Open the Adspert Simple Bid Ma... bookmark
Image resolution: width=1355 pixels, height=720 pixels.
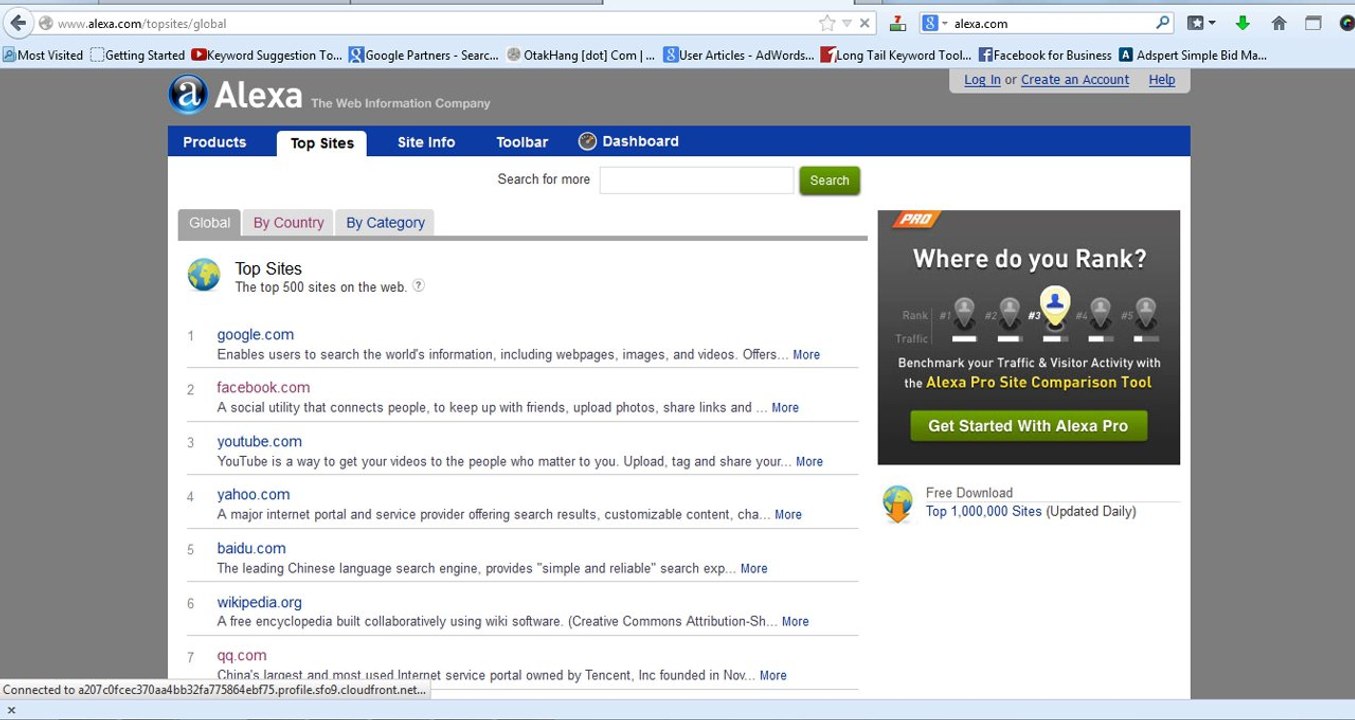coord(1193,55)
